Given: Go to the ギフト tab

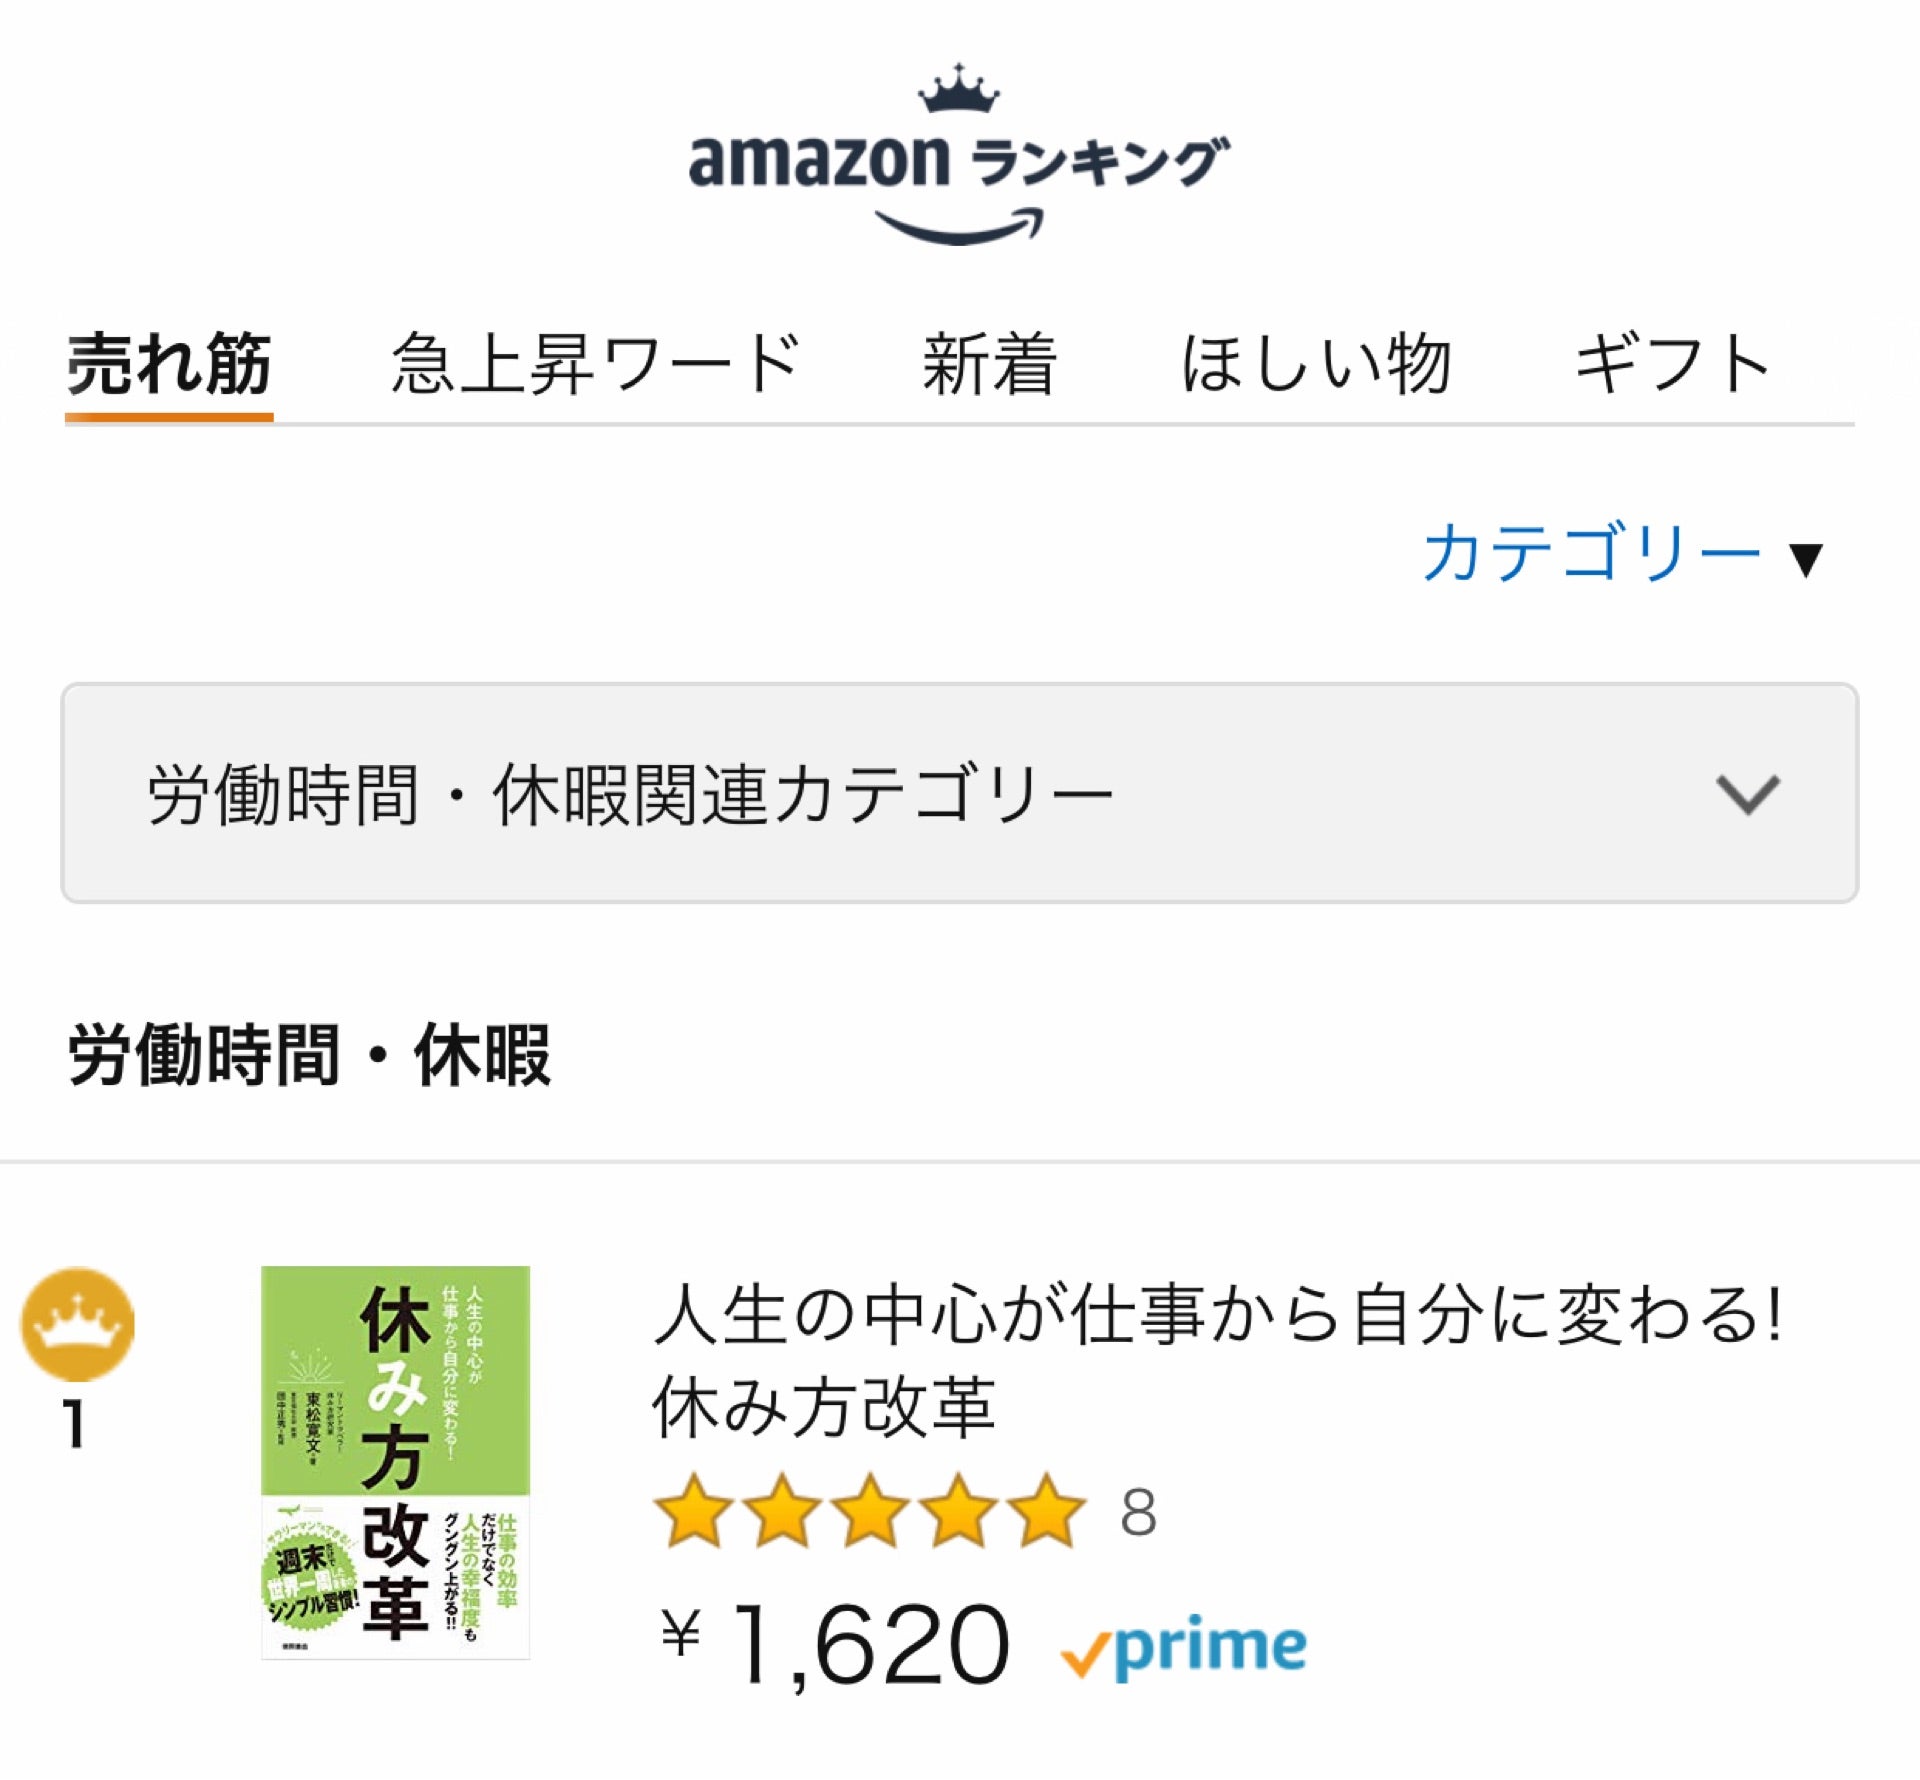Looking at the screenshot, I should click(x=1672, y=364).
